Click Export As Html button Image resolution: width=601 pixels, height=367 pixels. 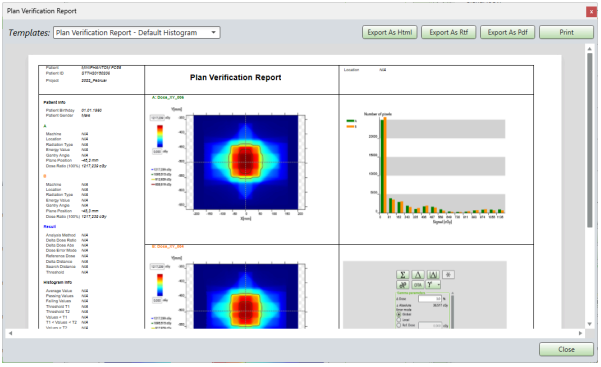pyautogui.click(x=390, y=32)
